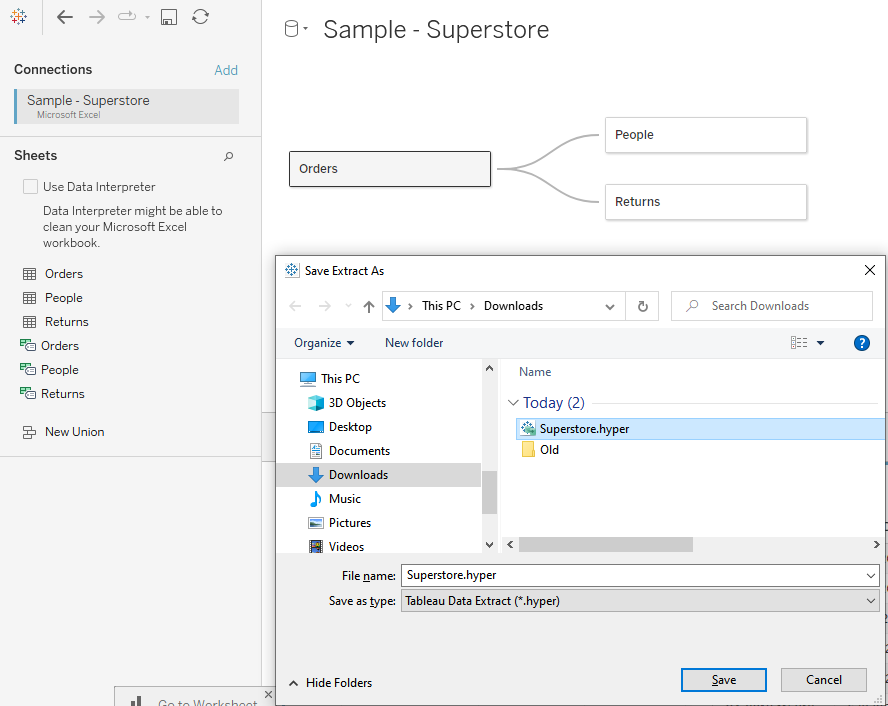Viewport: 888px width, 706px height.
Task: Click the save disk icon in the Tableau toolbar
Action: coord(169,17)
